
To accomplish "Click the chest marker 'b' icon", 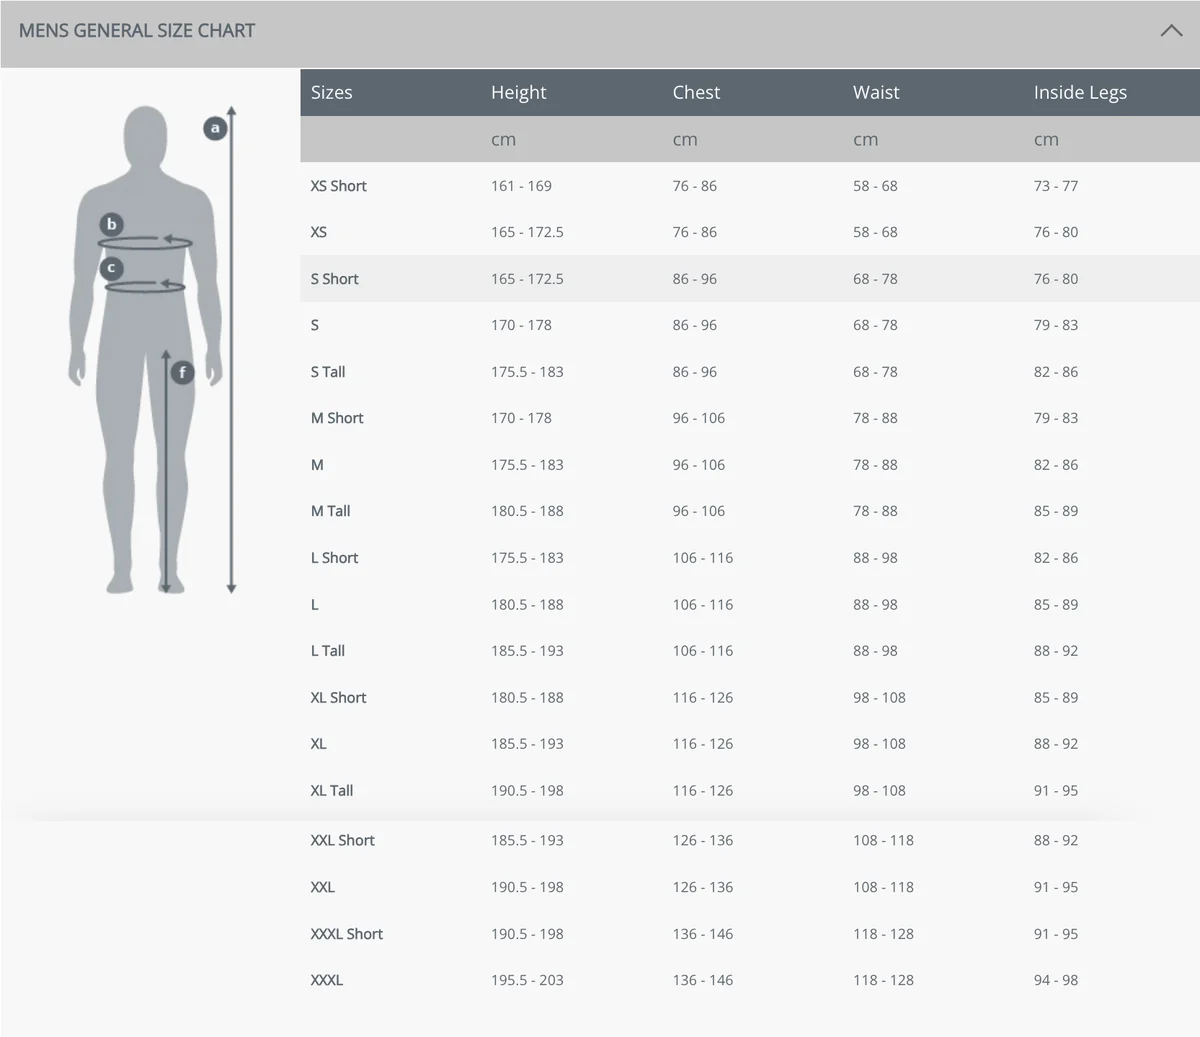I will coord(111,224).
